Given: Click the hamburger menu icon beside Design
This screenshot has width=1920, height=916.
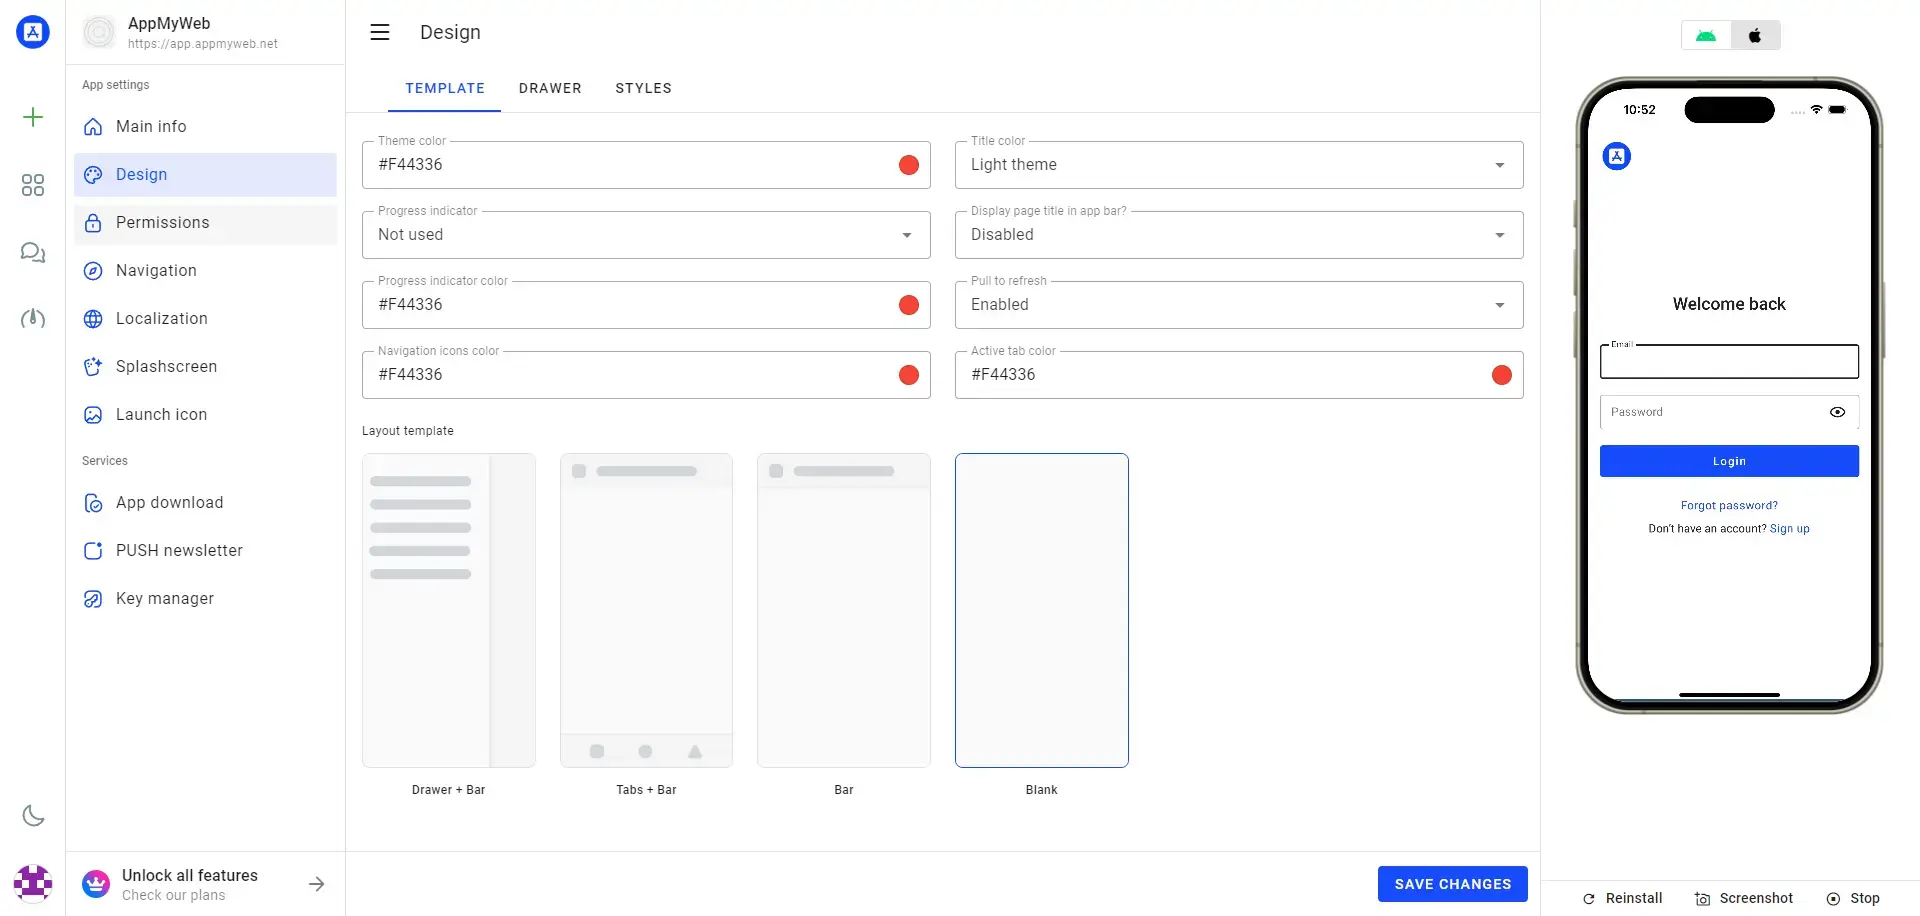Looking at the screenshot, I should pos(380,32).
